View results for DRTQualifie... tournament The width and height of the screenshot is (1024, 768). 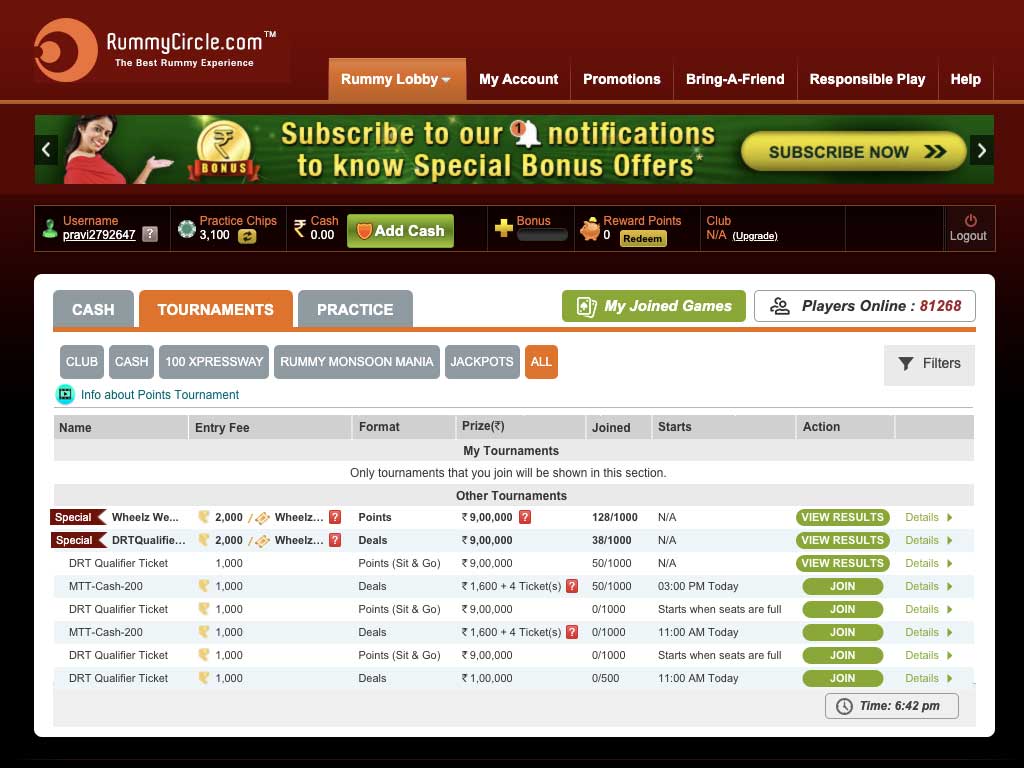pyautogui.click(x=842, y=540)
